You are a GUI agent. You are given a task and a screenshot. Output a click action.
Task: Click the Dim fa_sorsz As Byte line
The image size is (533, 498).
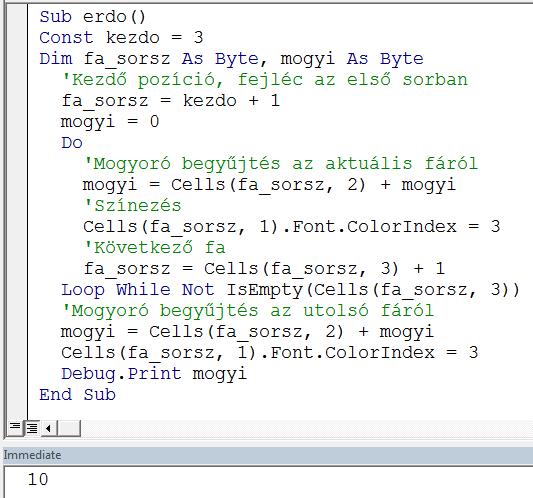231,59
